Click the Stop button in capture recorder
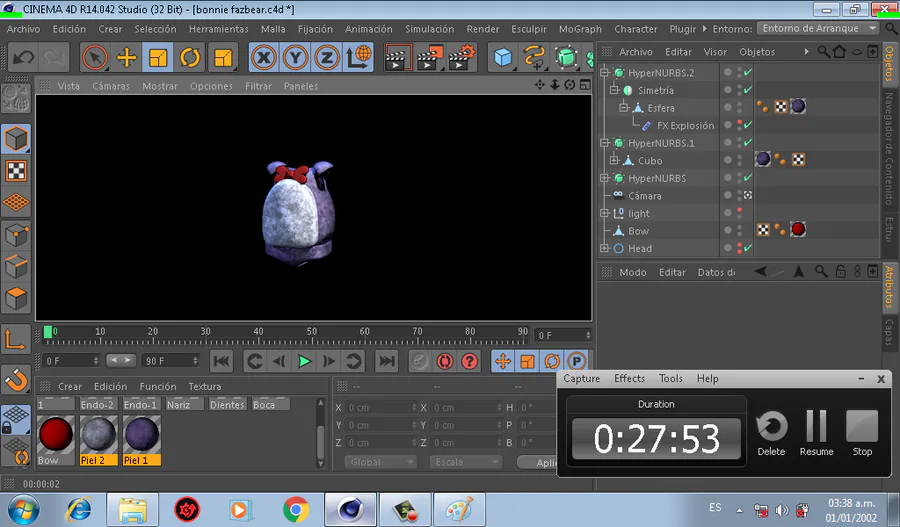Image resolution: width=900 pixels, height=527 pixels. [x=862, y=433]
